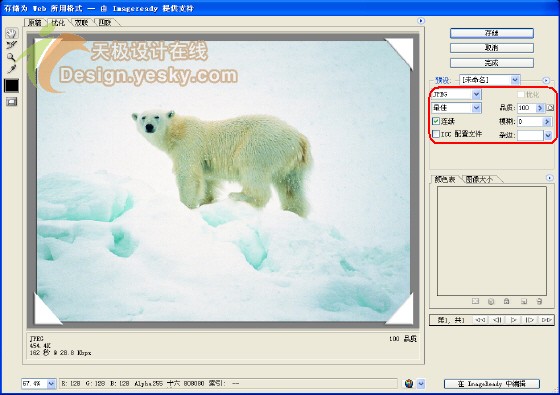Screen dimensions: 560x395
Task: Select the Eyedropper tool
Action: (11, 69)
